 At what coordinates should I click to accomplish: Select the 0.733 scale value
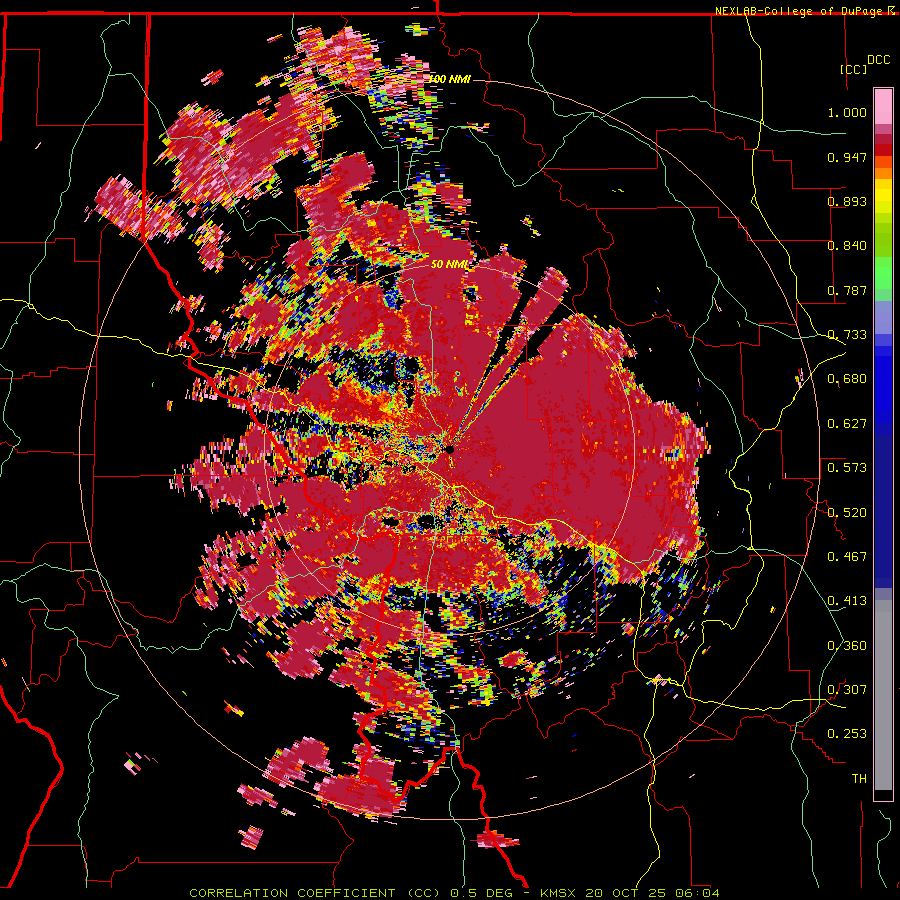(x=847, y=335)
